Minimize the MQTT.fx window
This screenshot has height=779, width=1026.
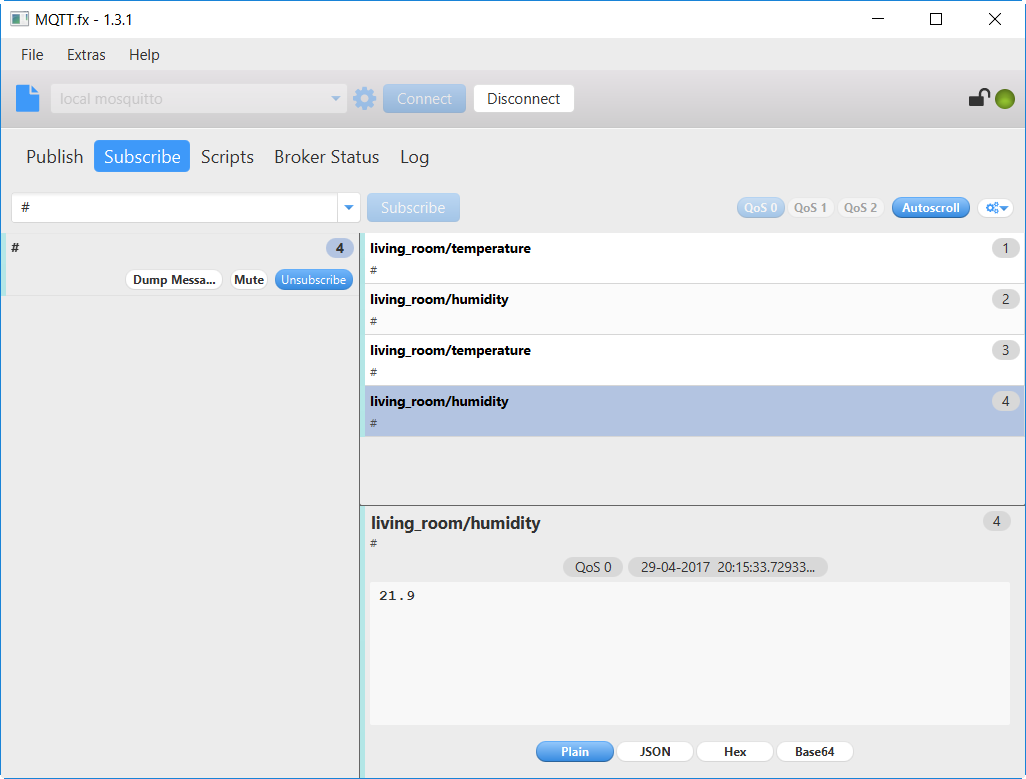878,20
